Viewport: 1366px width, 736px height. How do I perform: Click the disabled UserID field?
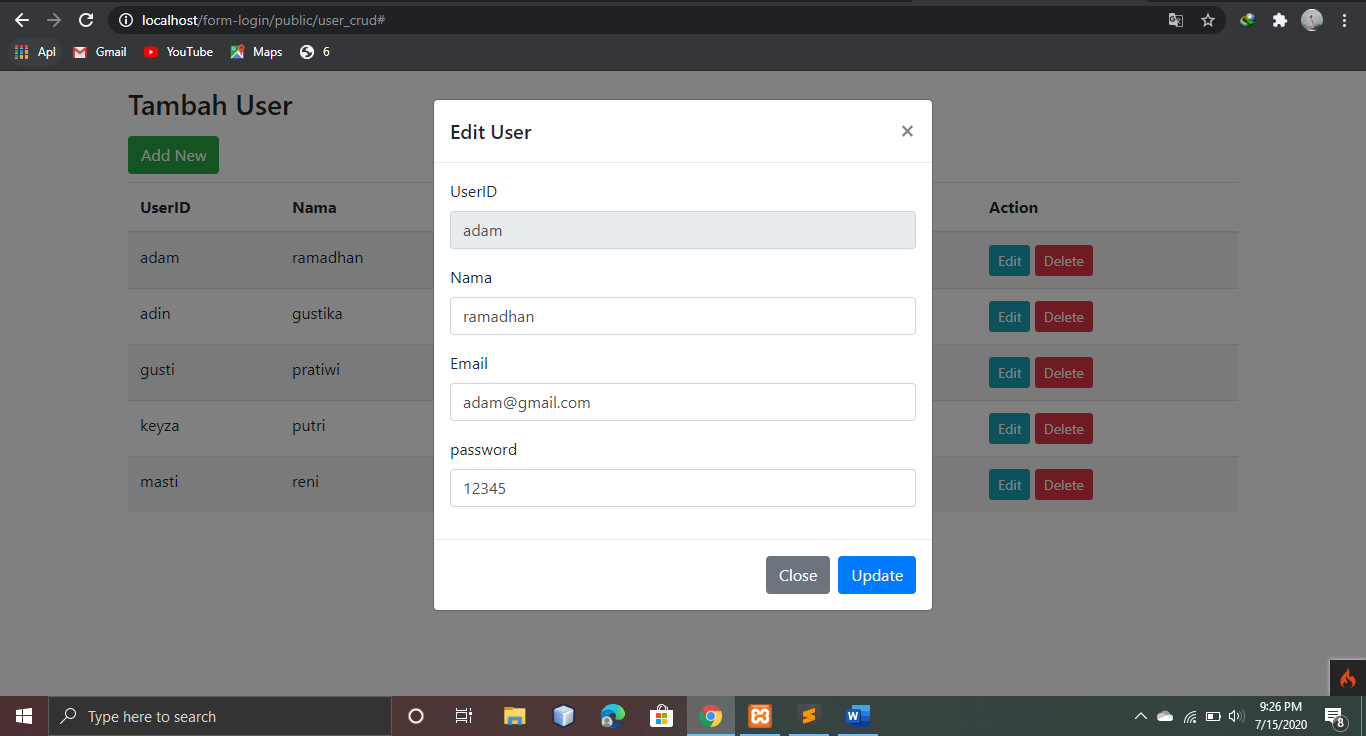[683, 230]
